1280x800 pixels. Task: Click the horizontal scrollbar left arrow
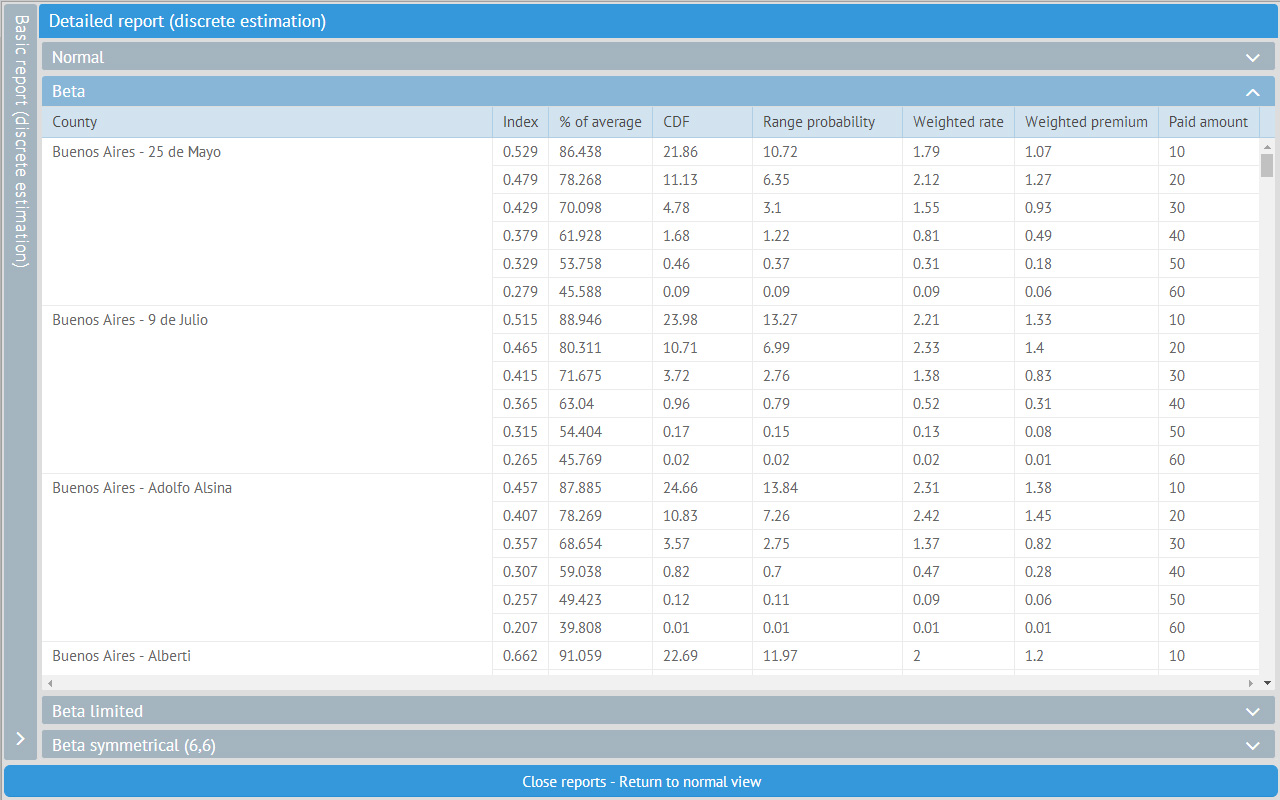coord(50,683)
